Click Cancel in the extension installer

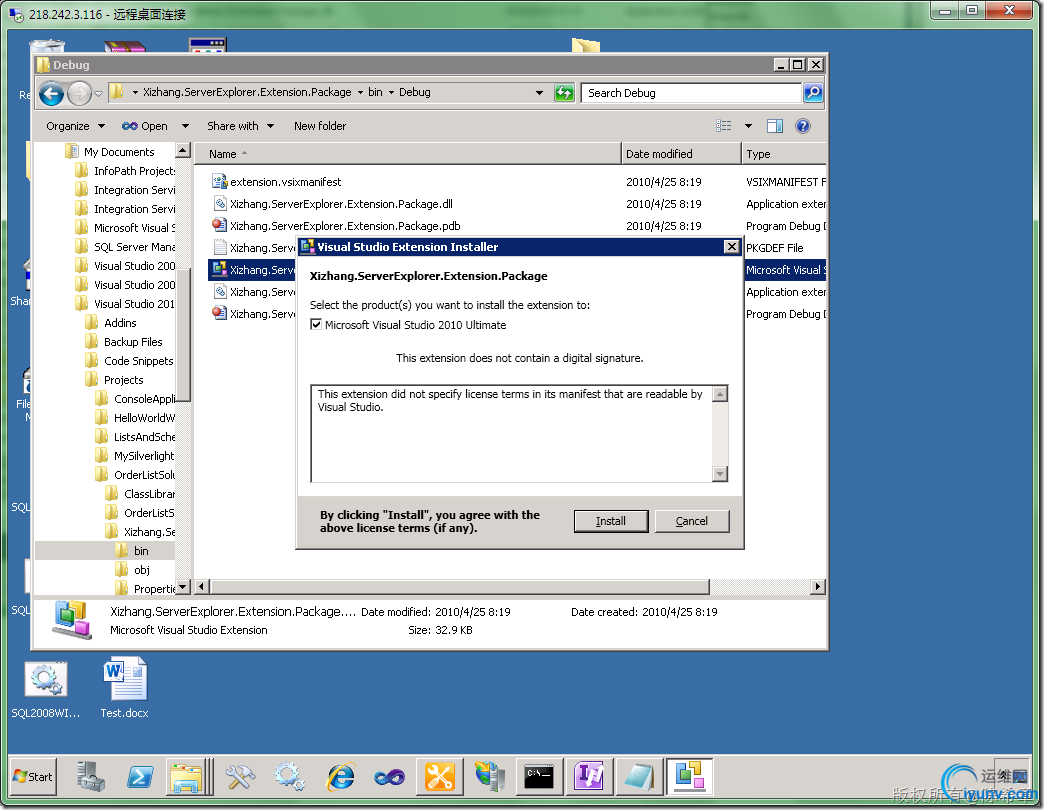pos(692,521)
